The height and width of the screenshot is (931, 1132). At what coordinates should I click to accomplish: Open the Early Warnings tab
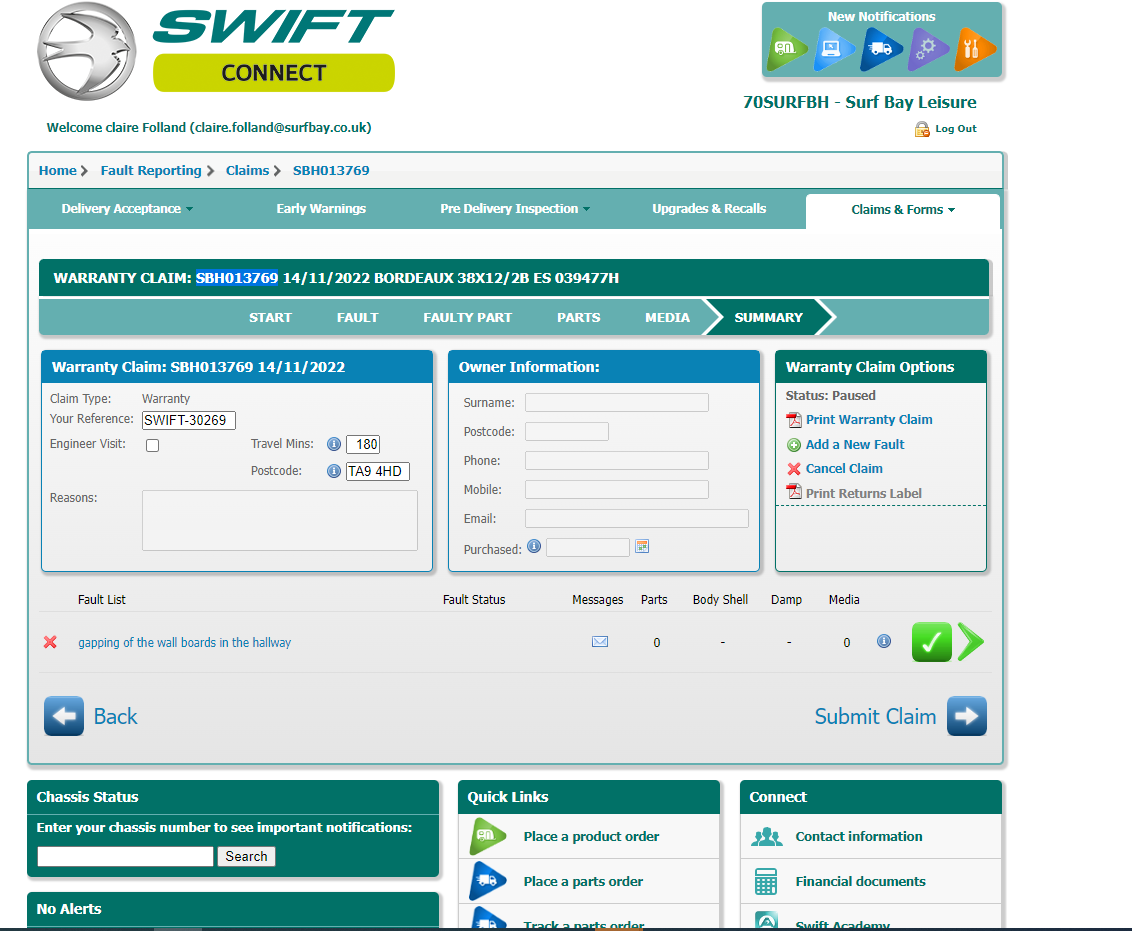(321, 209)
